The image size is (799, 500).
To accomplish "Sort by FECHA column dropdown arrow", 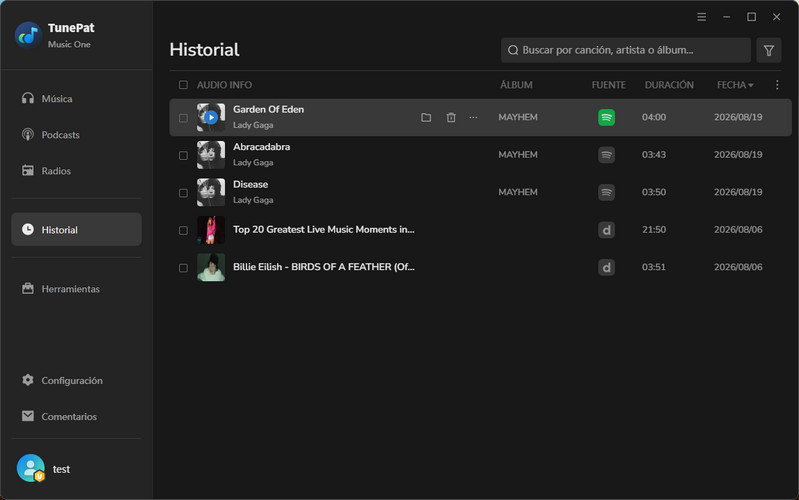I will click(x=751, y=85).
